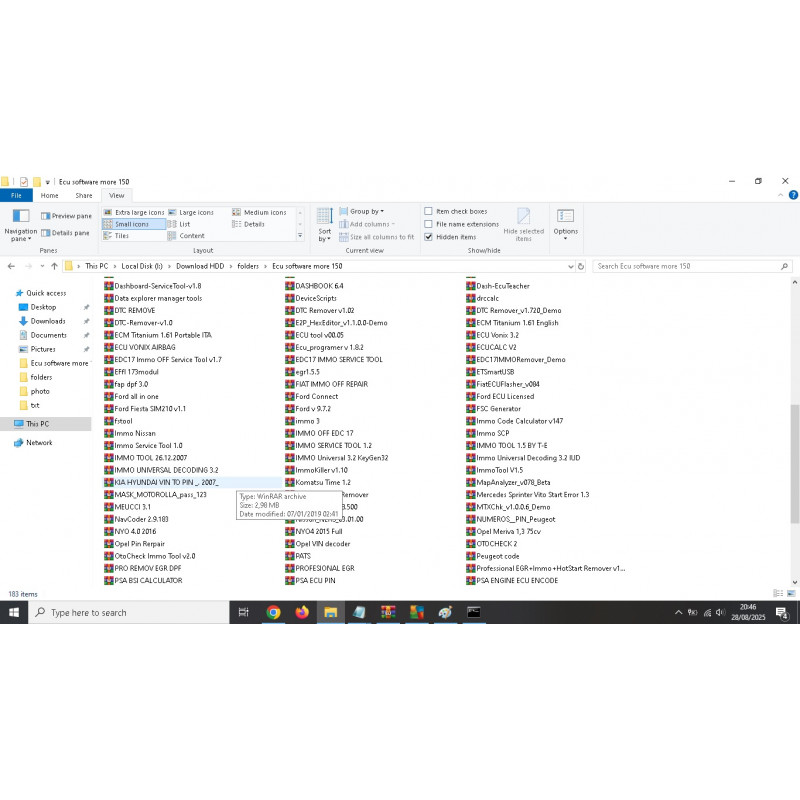Select the Small icons layout
This screenshot has width=800, height=800.
click(134, 224)
